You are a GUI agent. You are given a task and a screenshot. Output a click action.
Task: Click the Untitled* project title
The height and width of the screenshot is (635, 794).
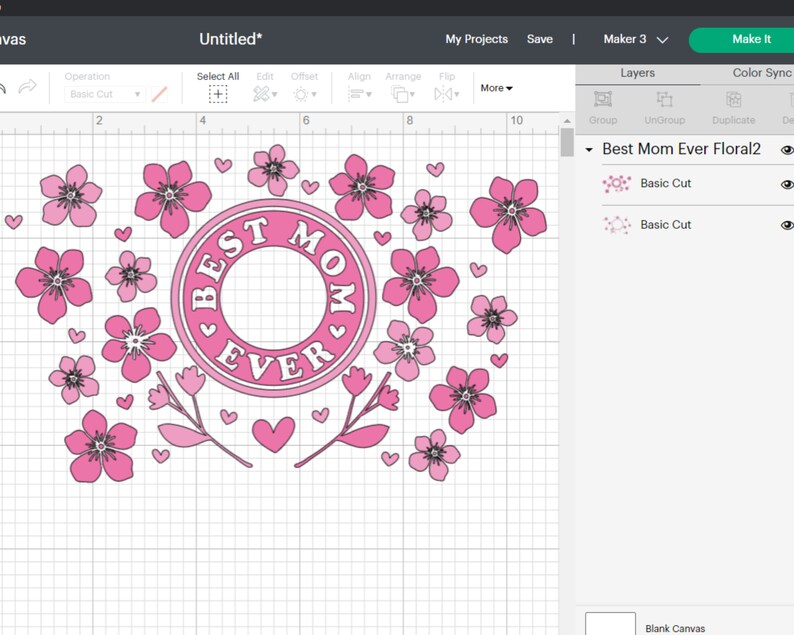[x=231, y=39]
